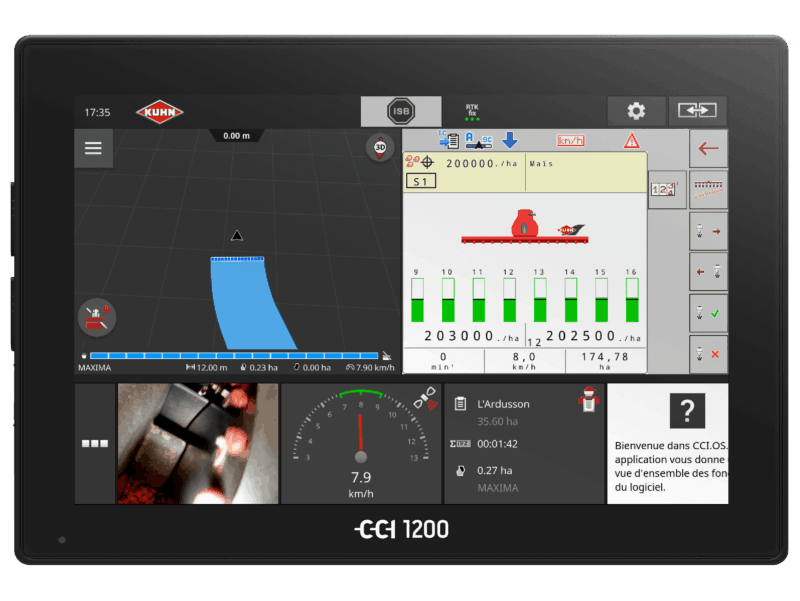800x601 pixels.
Task: Check RTK fix GPS status
Action: [471, 108]
